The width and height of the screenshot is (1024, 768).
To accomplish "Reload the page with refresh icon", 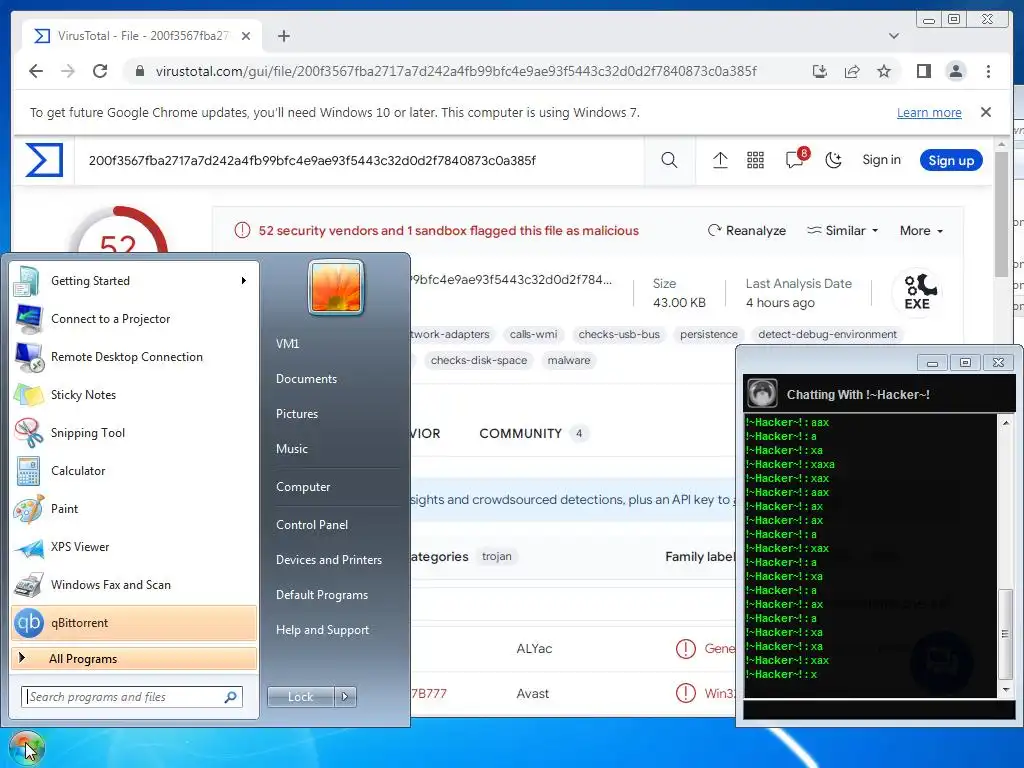I will 100,71.
